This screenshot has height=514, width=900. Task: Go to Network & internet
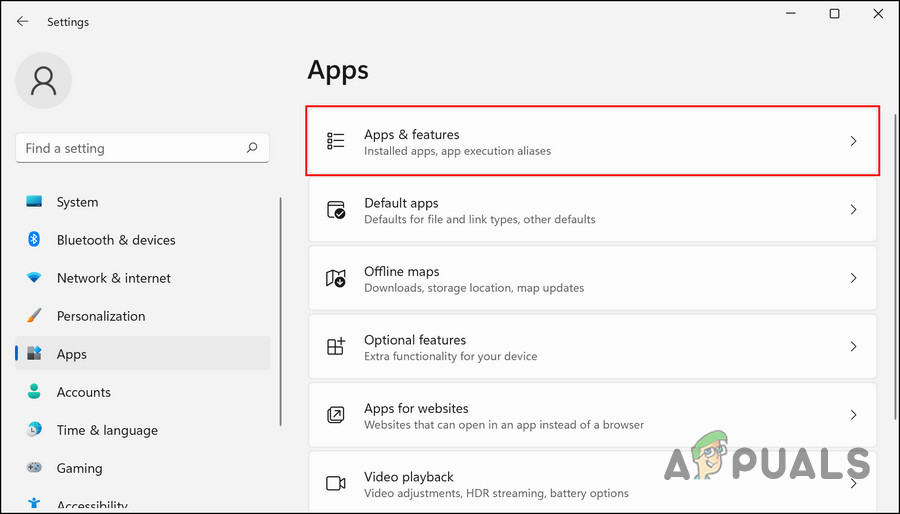click(x=142, y=278)
